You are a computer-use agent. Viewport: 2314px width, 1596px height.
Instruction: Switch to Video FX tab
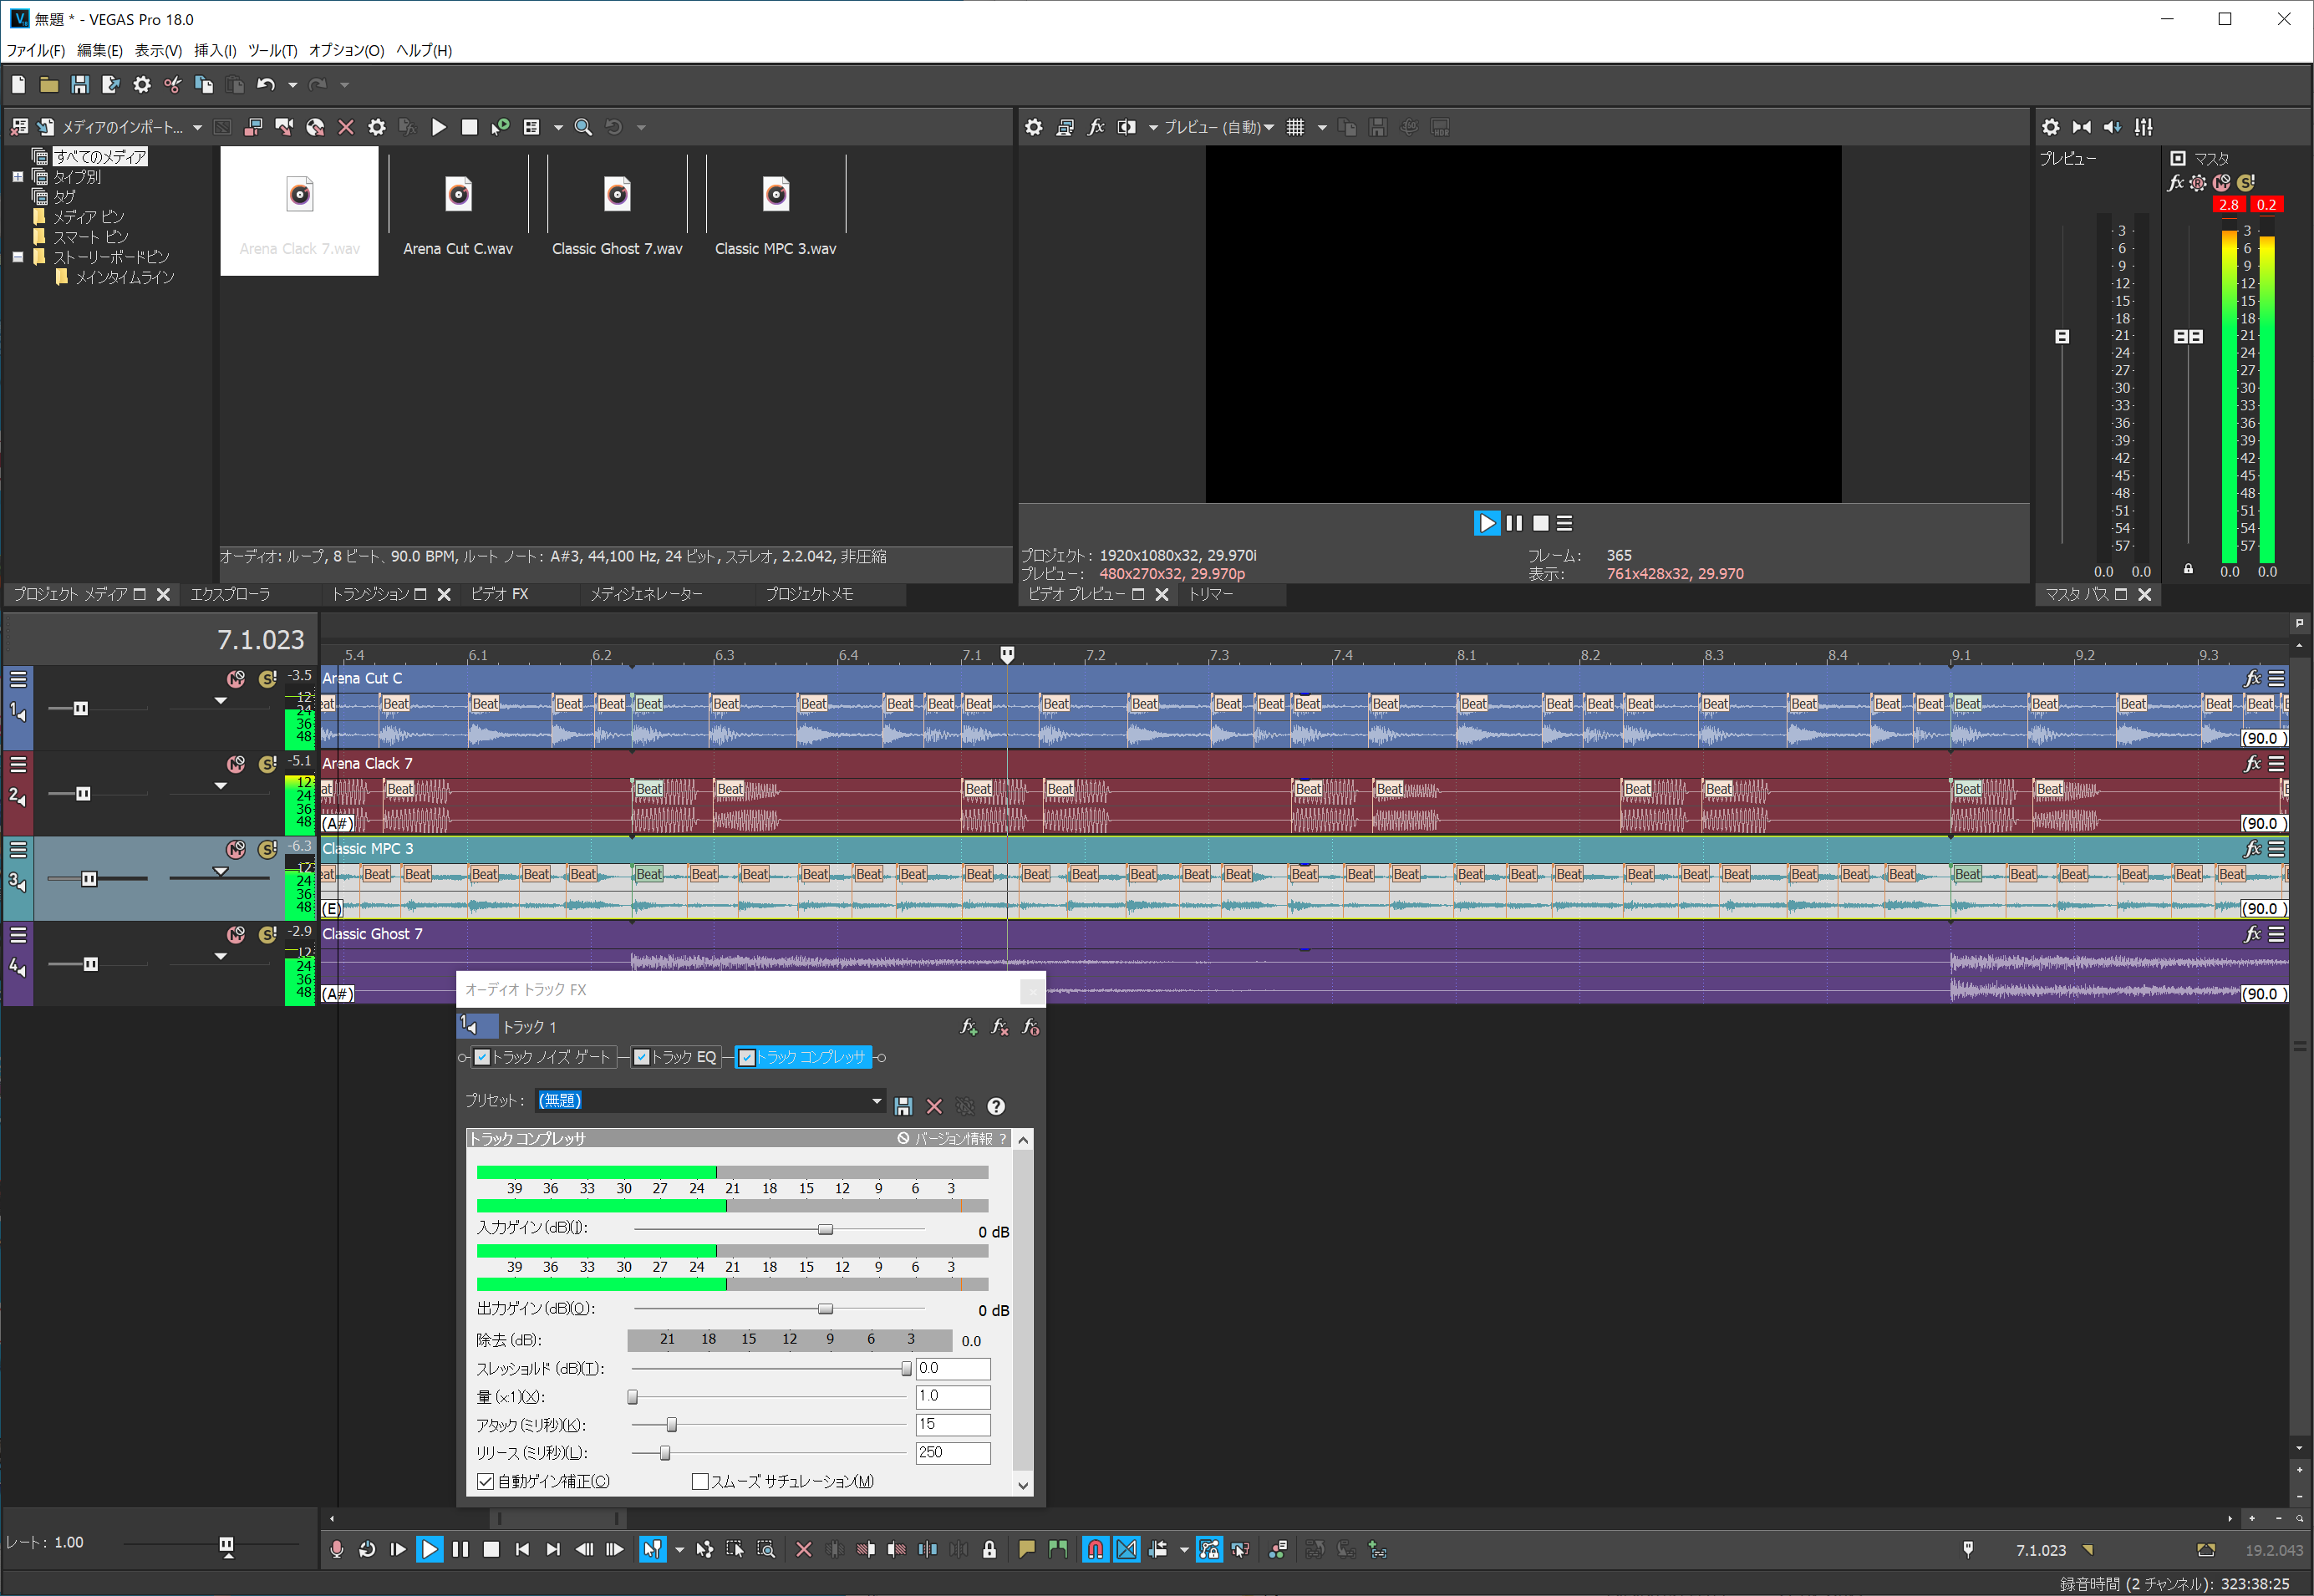[499, 594]
